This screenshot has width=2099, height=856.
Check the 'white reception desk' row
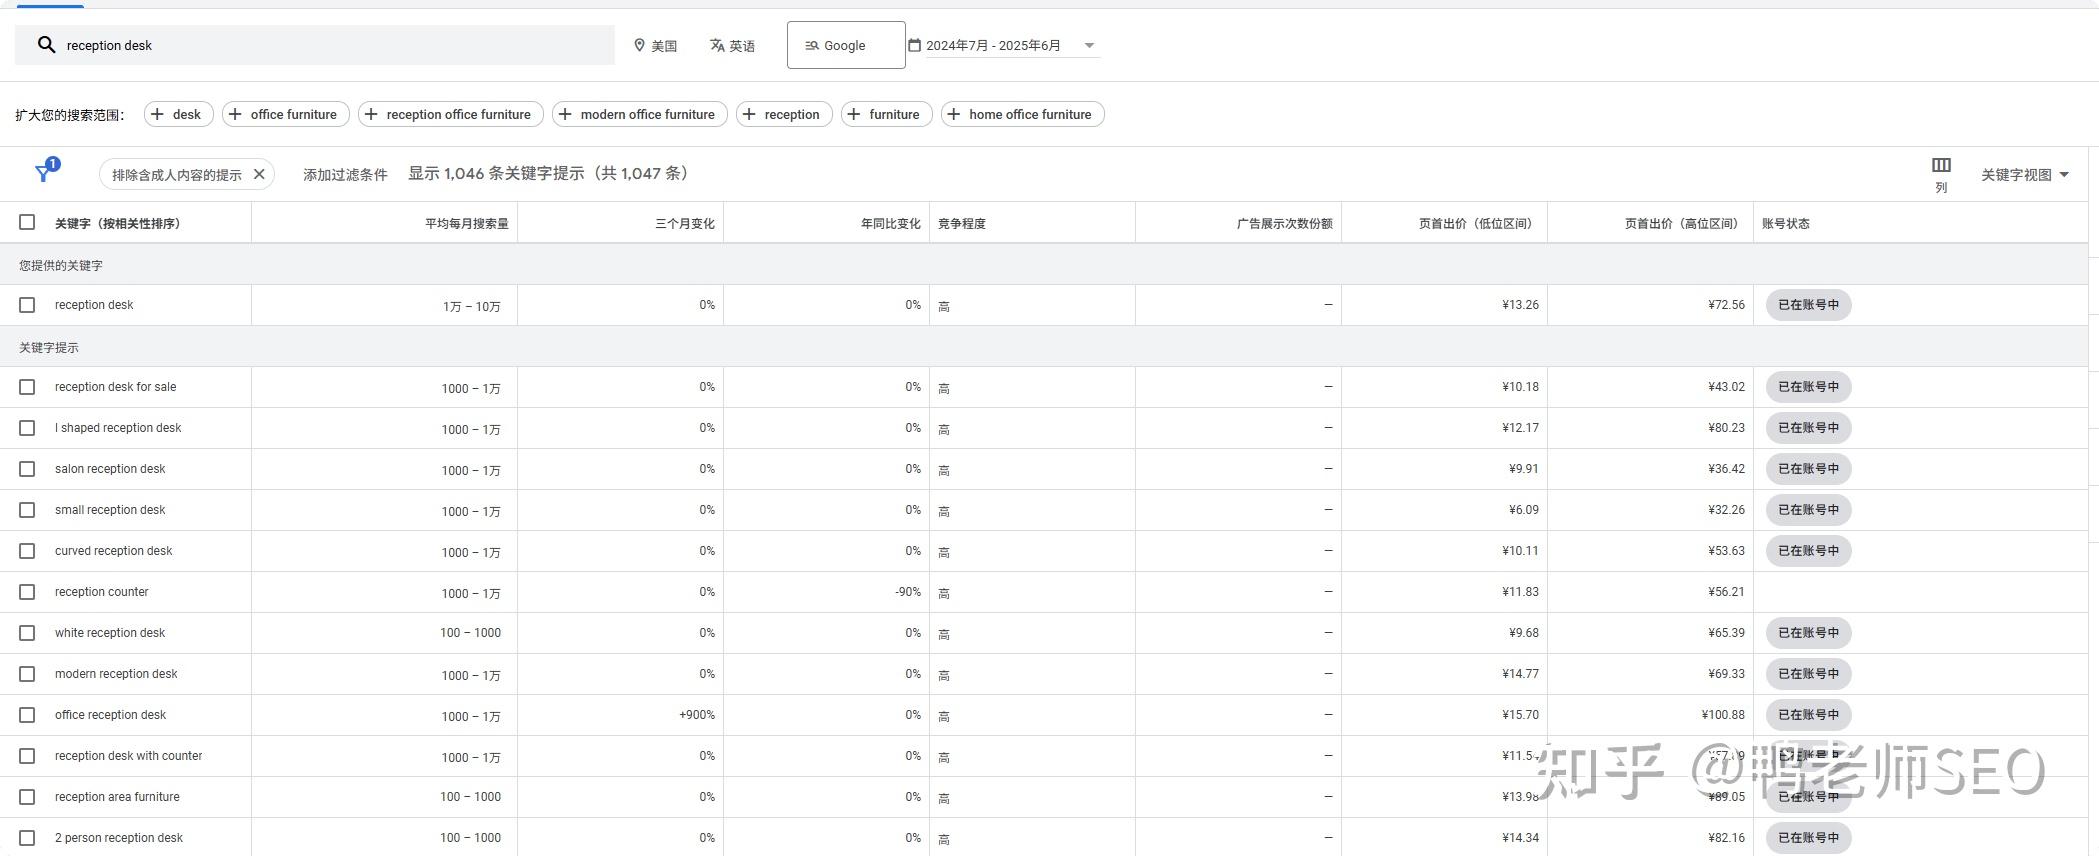pyautogui.click(x=27, y=633)
